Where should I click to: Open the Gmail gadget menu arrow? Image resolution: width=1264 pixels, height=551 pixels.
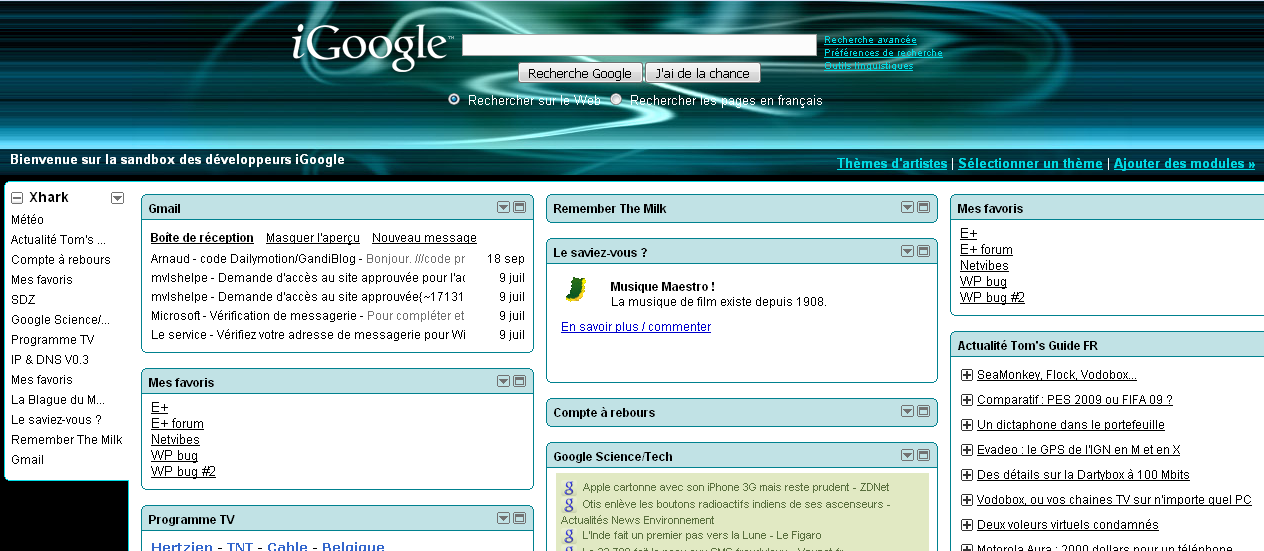coord(503,207)
